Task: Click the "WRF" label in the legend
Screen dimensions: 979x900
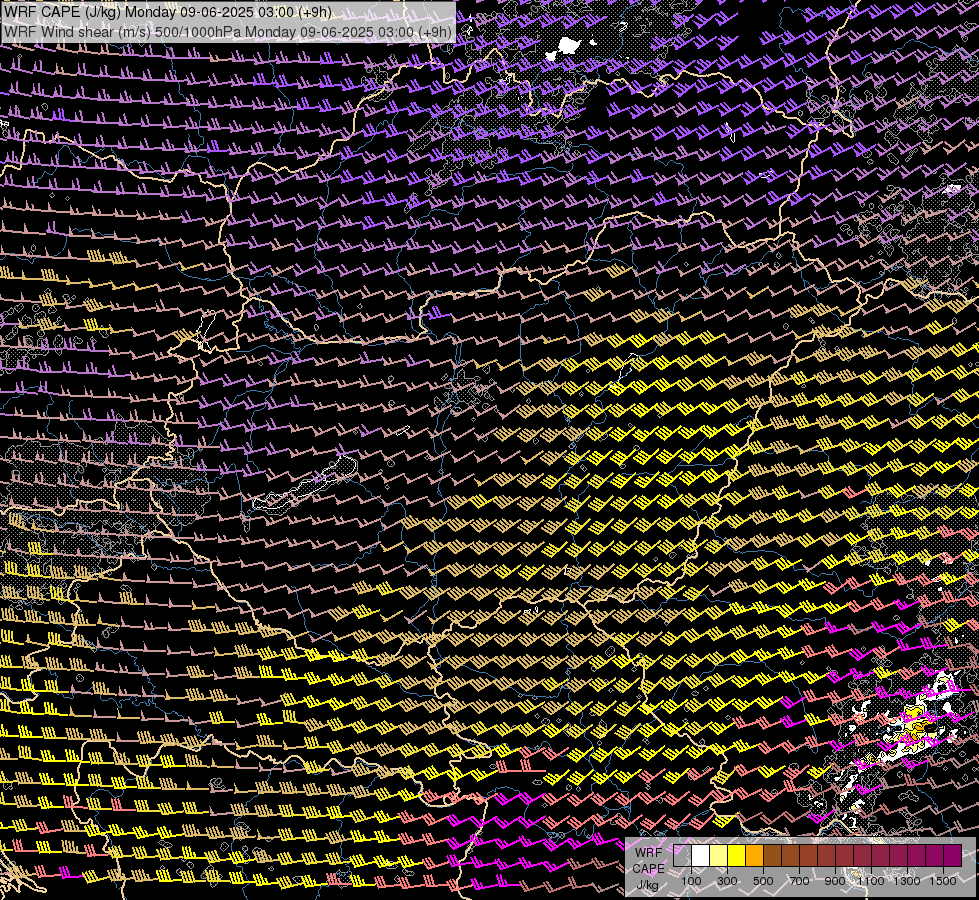Action: pos(648,853)
